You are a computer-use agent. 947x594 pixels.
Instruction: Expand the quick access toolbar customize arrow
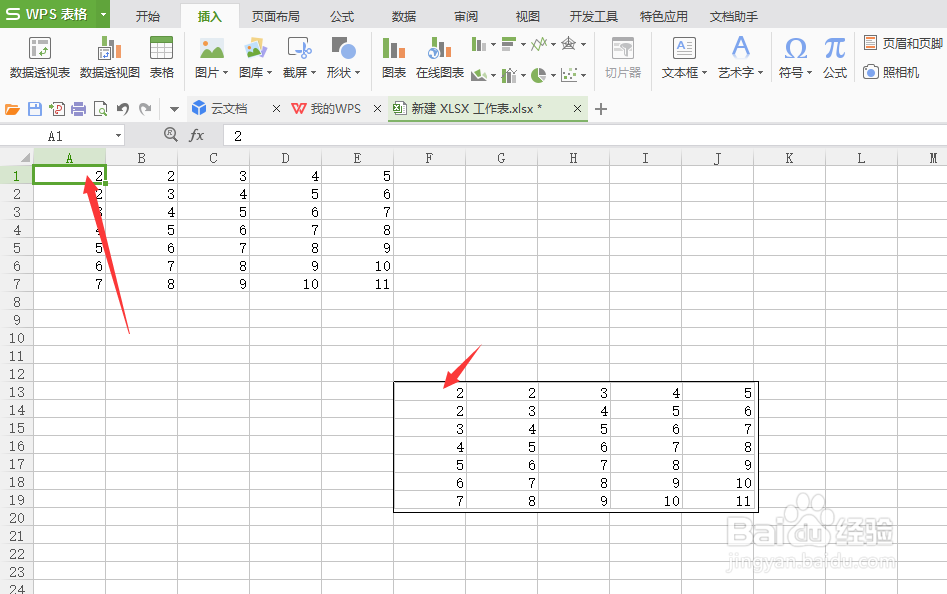tap(174, 109)
